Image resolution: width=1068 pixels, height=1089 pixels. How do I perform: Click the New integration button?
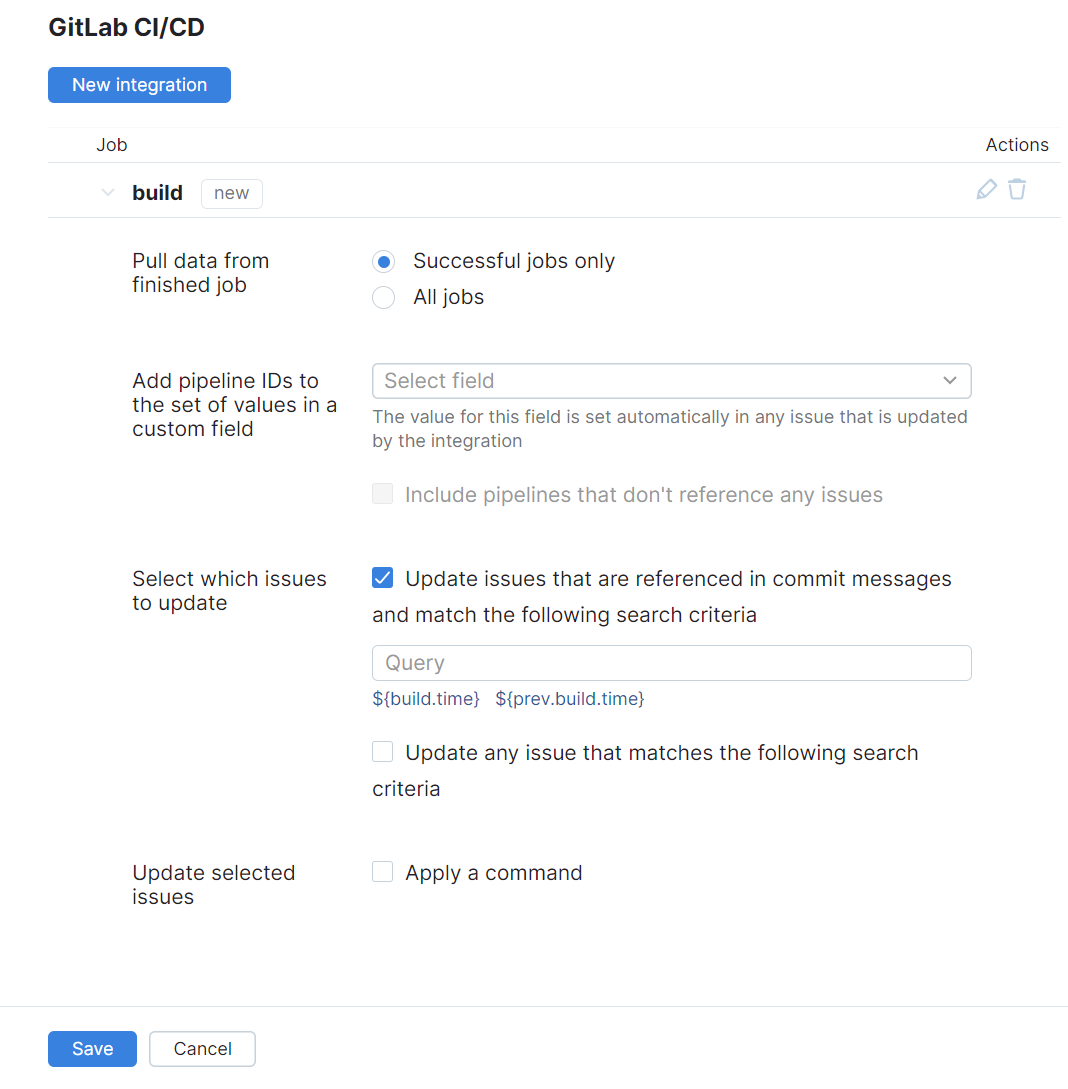[139, 85]
